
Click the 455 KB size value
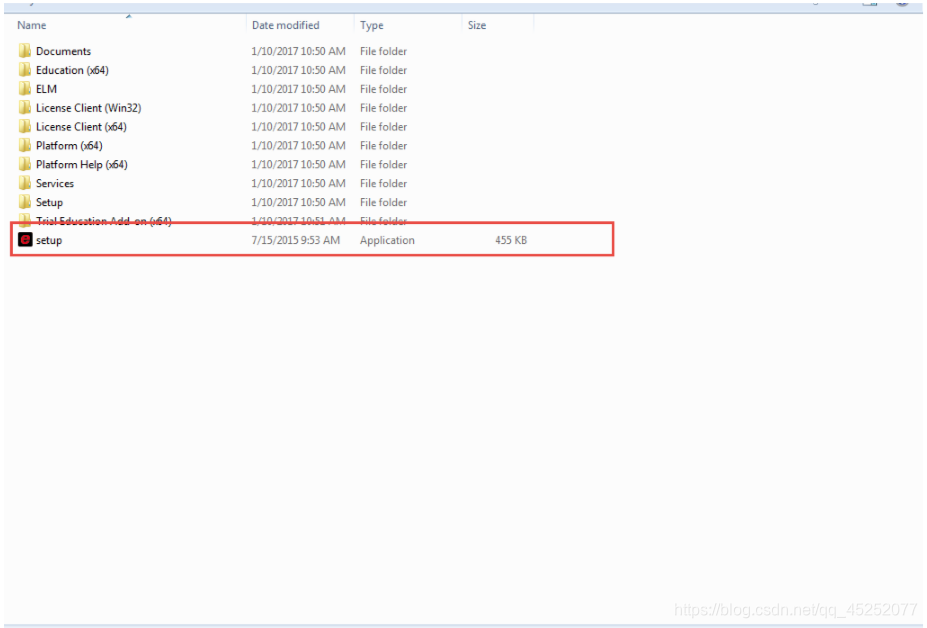click(510, 240)
